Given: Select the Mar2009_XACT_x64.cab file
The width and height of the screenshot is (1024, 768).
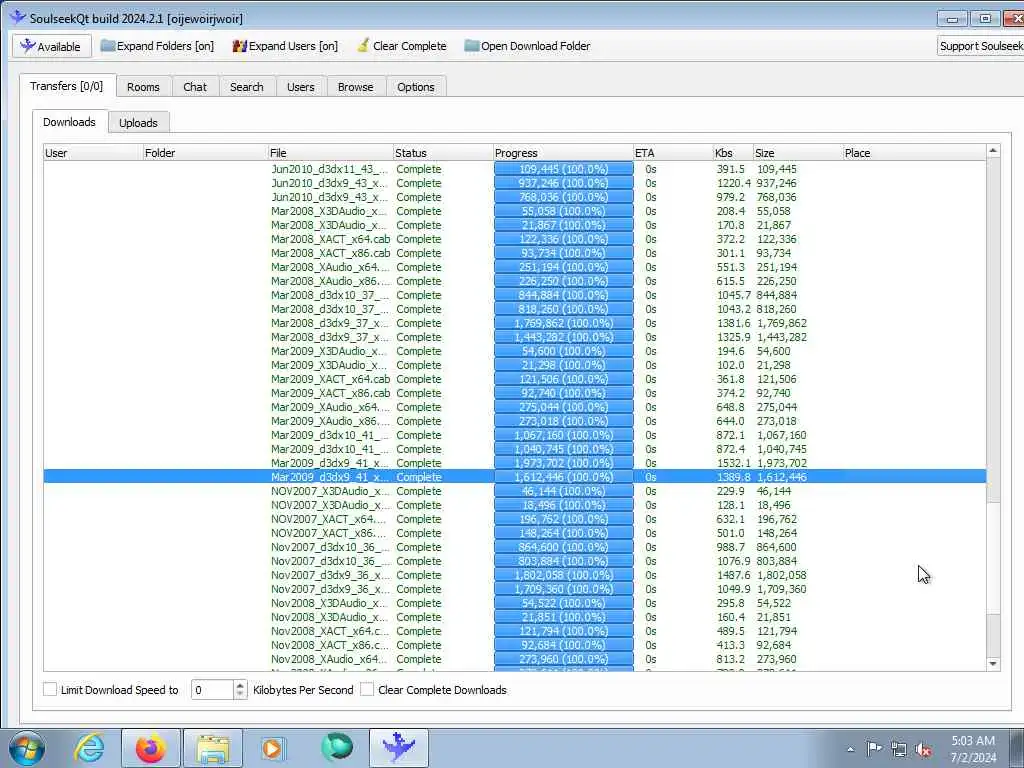Looking at the screenshot, I should coord(330,379).
